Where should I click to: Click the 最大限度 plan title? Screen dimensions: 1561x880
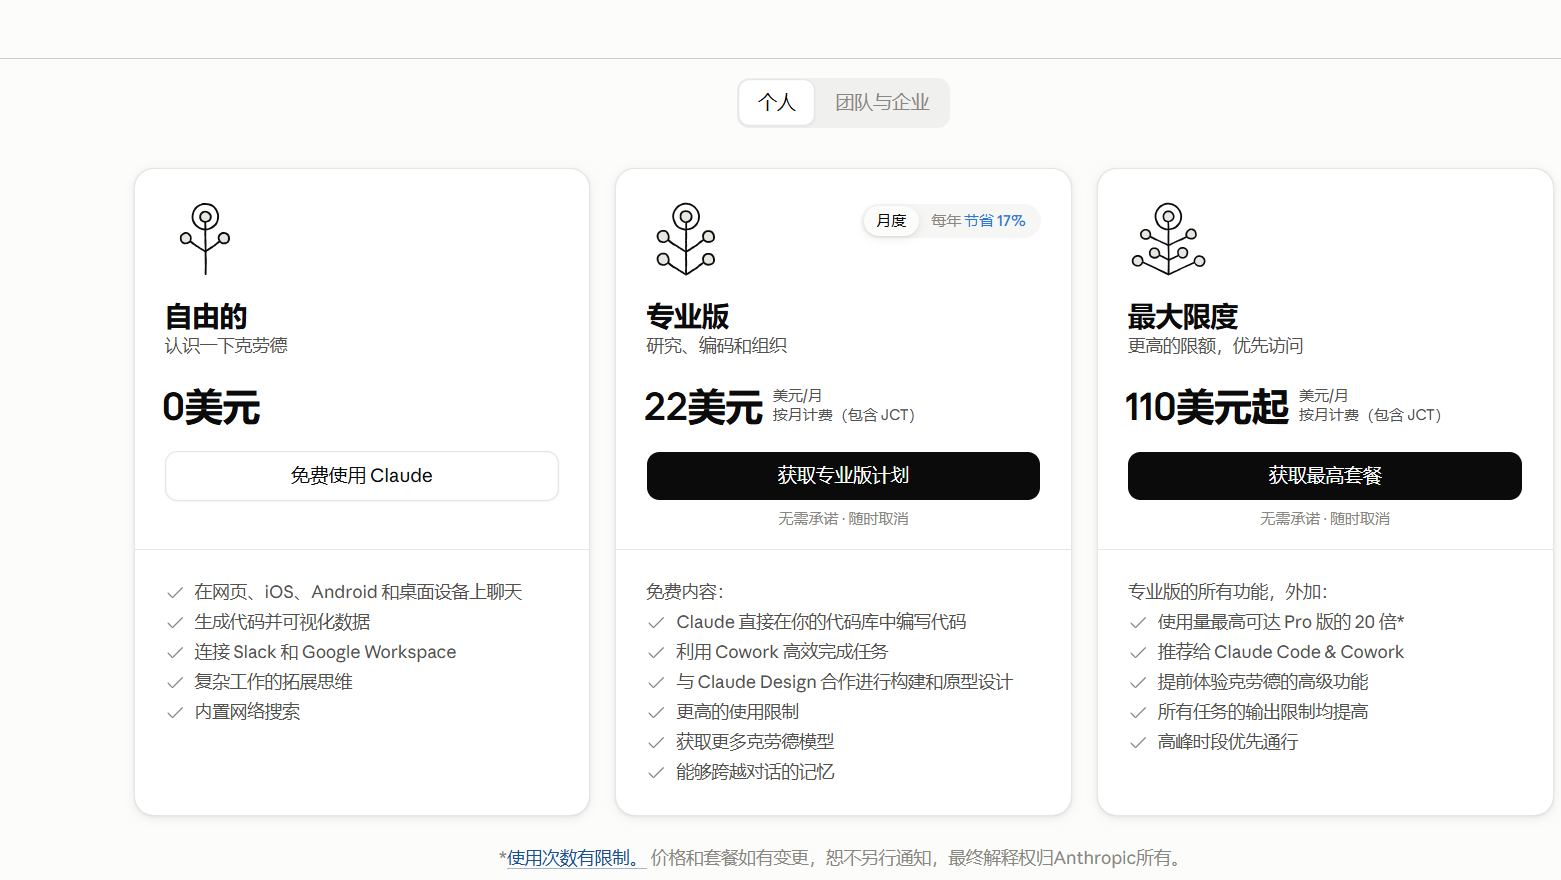pyautogui.click(x=1183, y=316)
